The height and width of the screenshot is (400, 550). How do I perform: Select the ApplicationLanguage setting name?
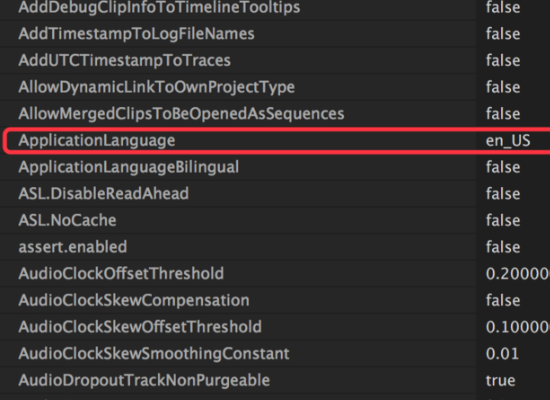coord(97,141)
